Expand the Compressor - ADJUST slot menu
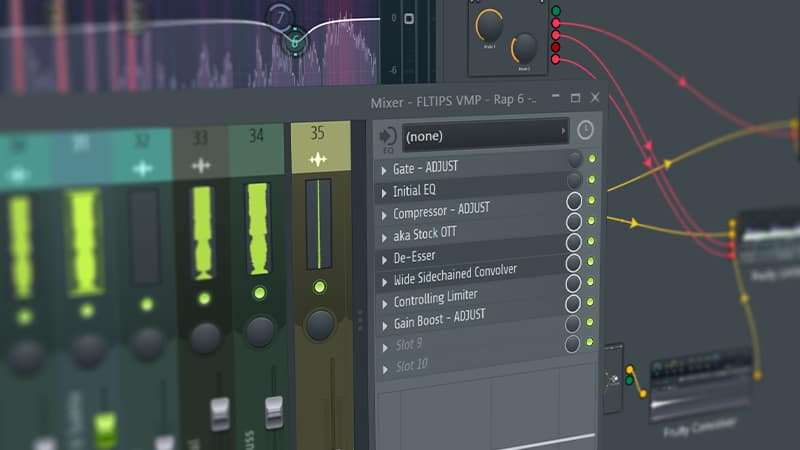 click(384, 216)
